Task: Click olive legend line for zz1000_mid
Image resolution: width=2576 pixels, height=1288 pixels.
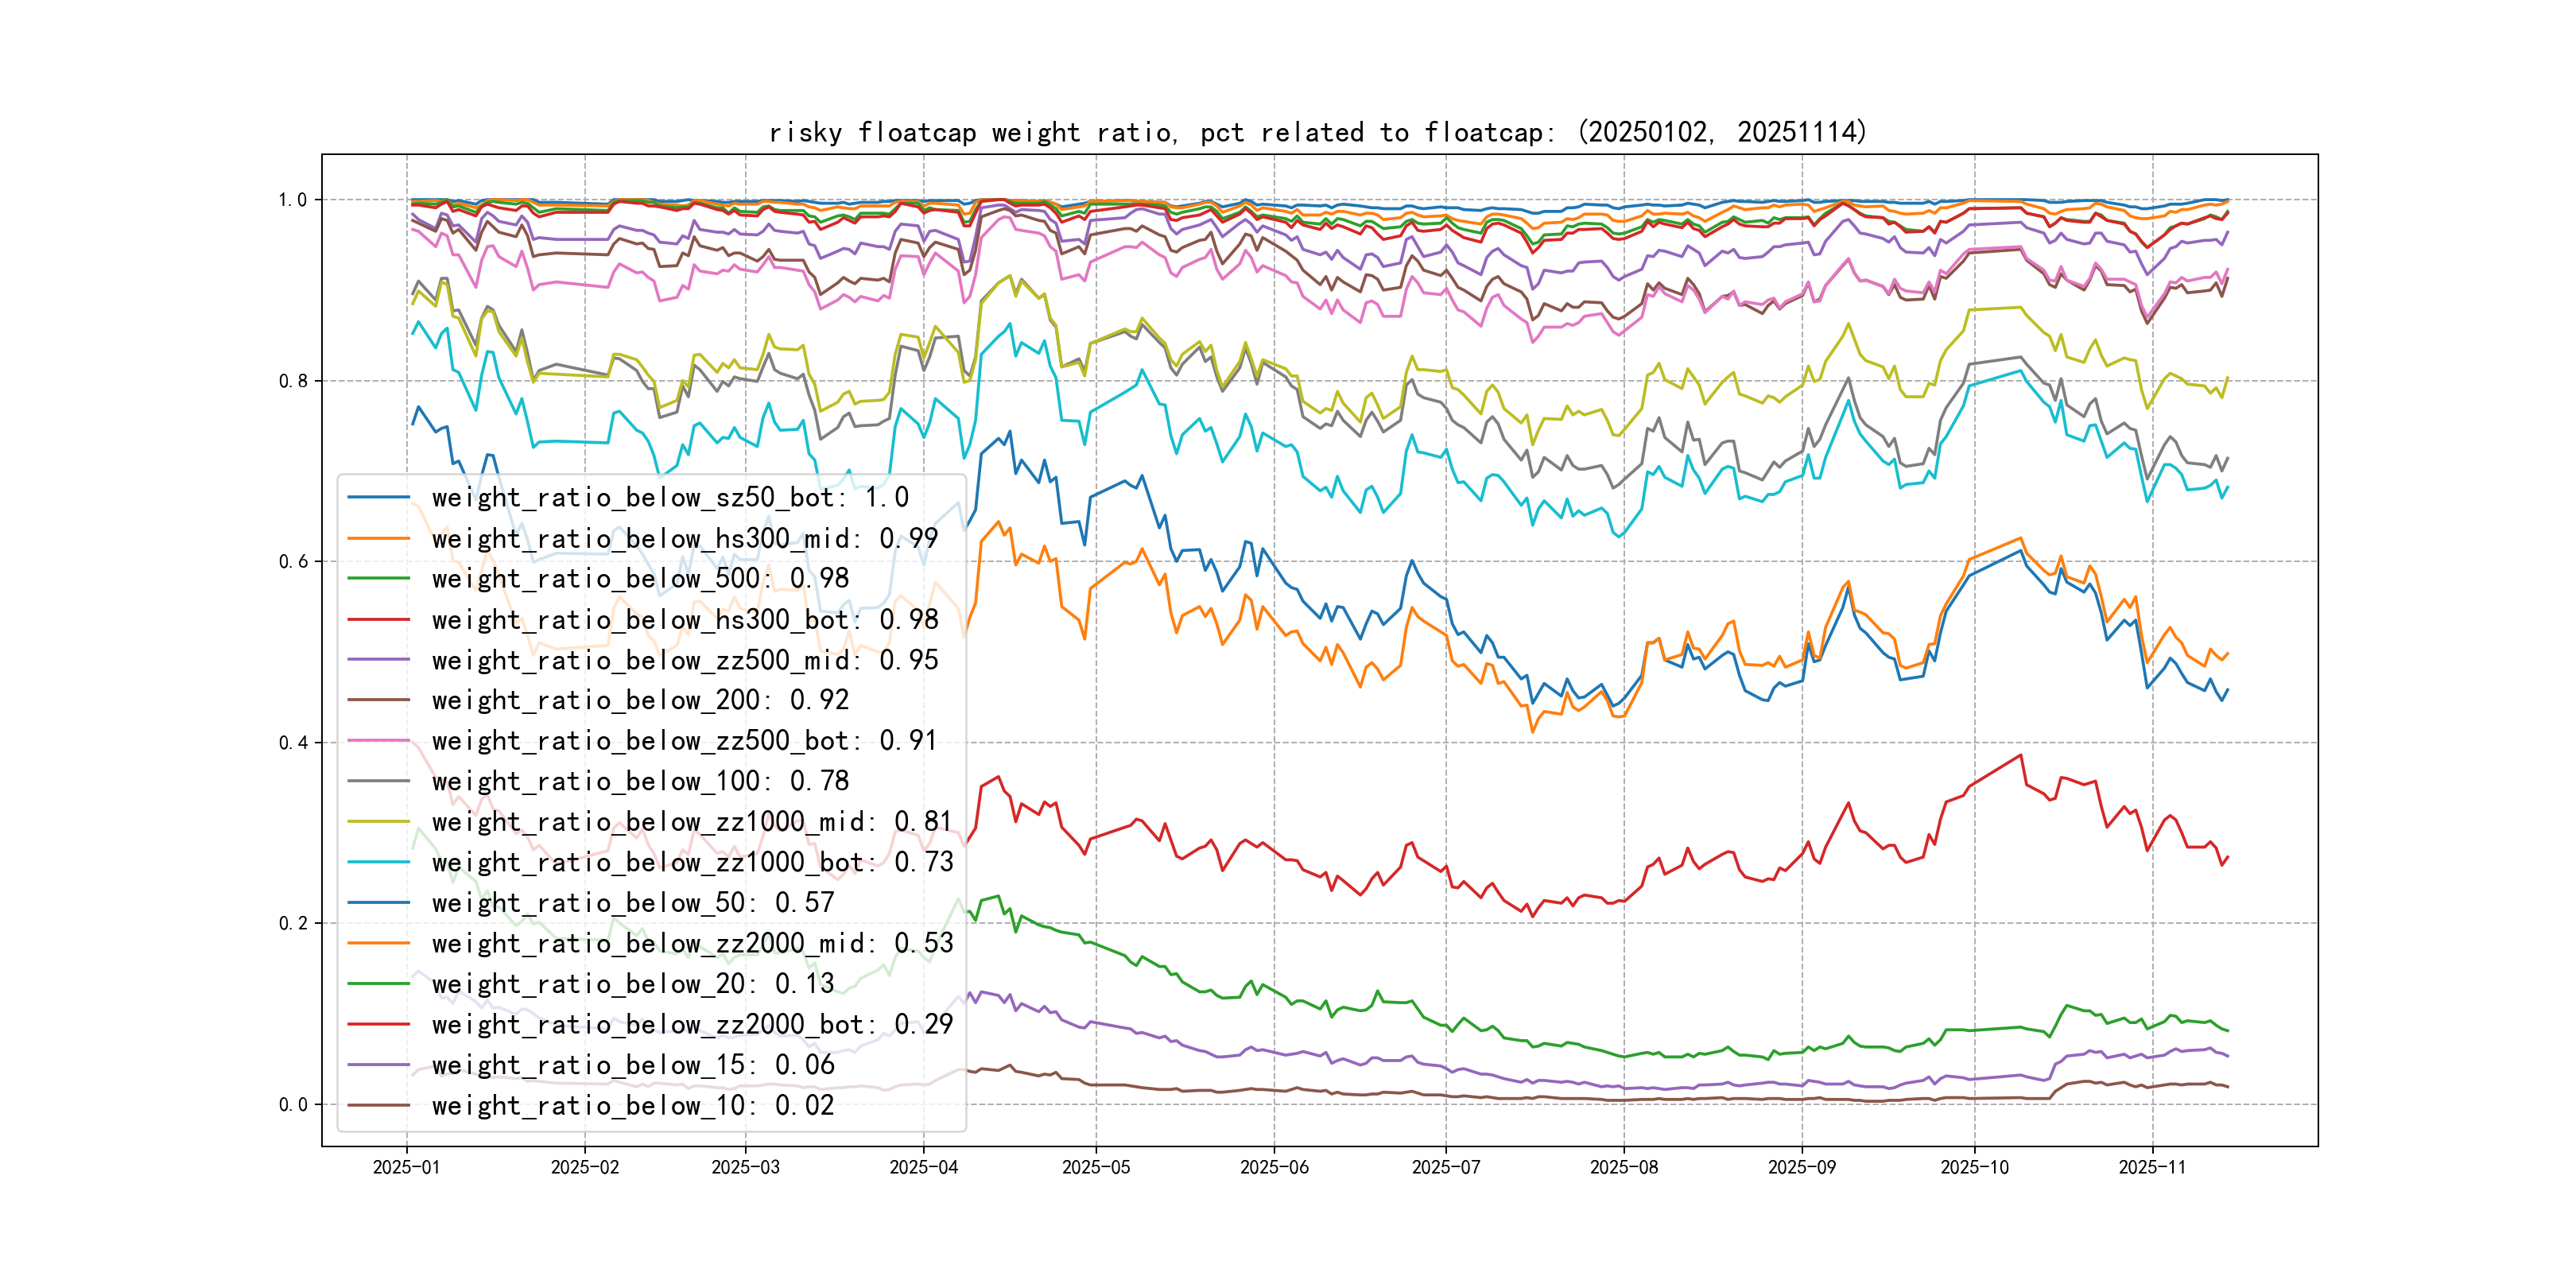Action: point(378,823)
